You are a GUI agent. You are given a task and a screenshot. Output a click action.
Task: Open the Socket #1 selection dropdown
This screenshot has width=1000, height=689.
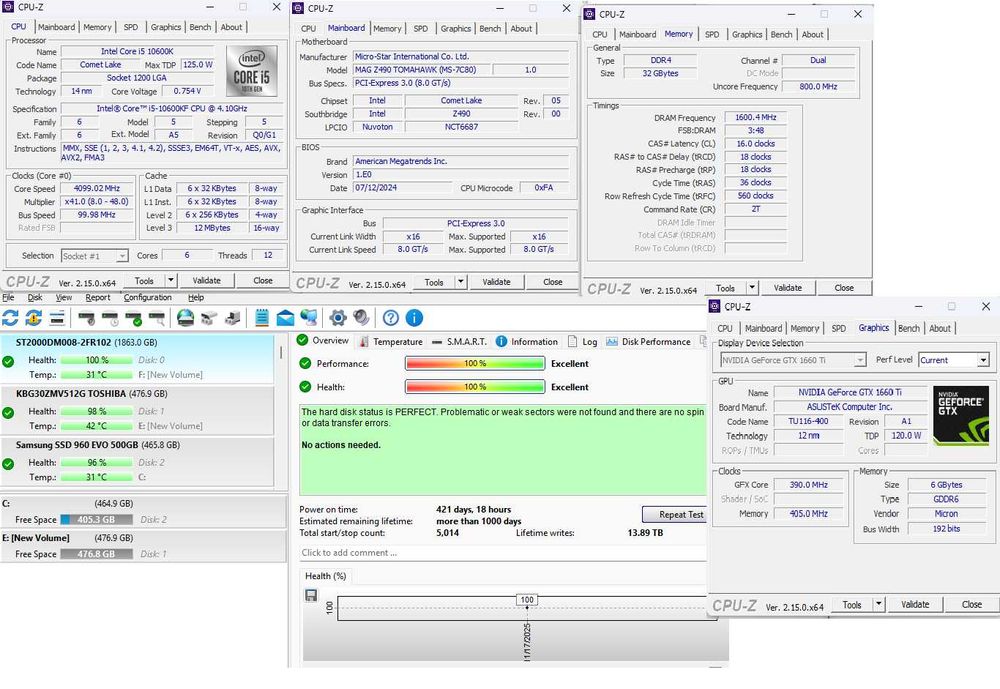point(95,256)
